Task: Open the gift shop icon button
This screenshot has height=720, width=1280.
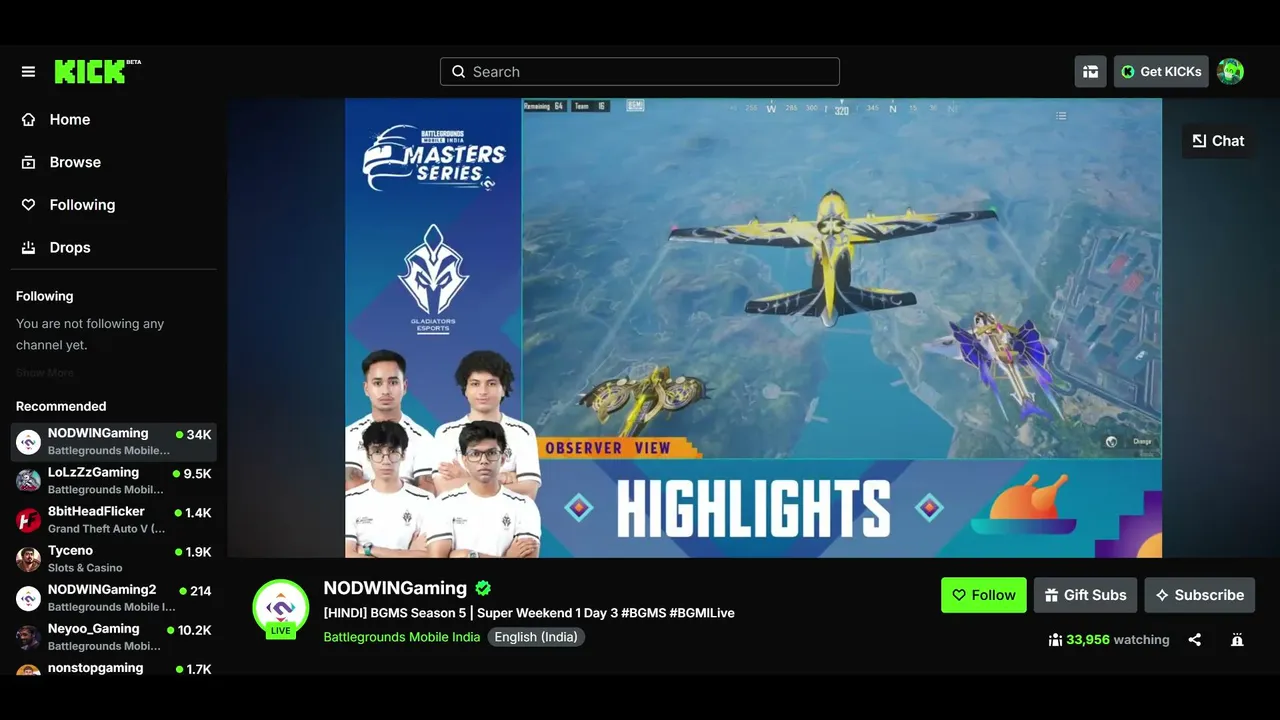Action: point(1091,72)
